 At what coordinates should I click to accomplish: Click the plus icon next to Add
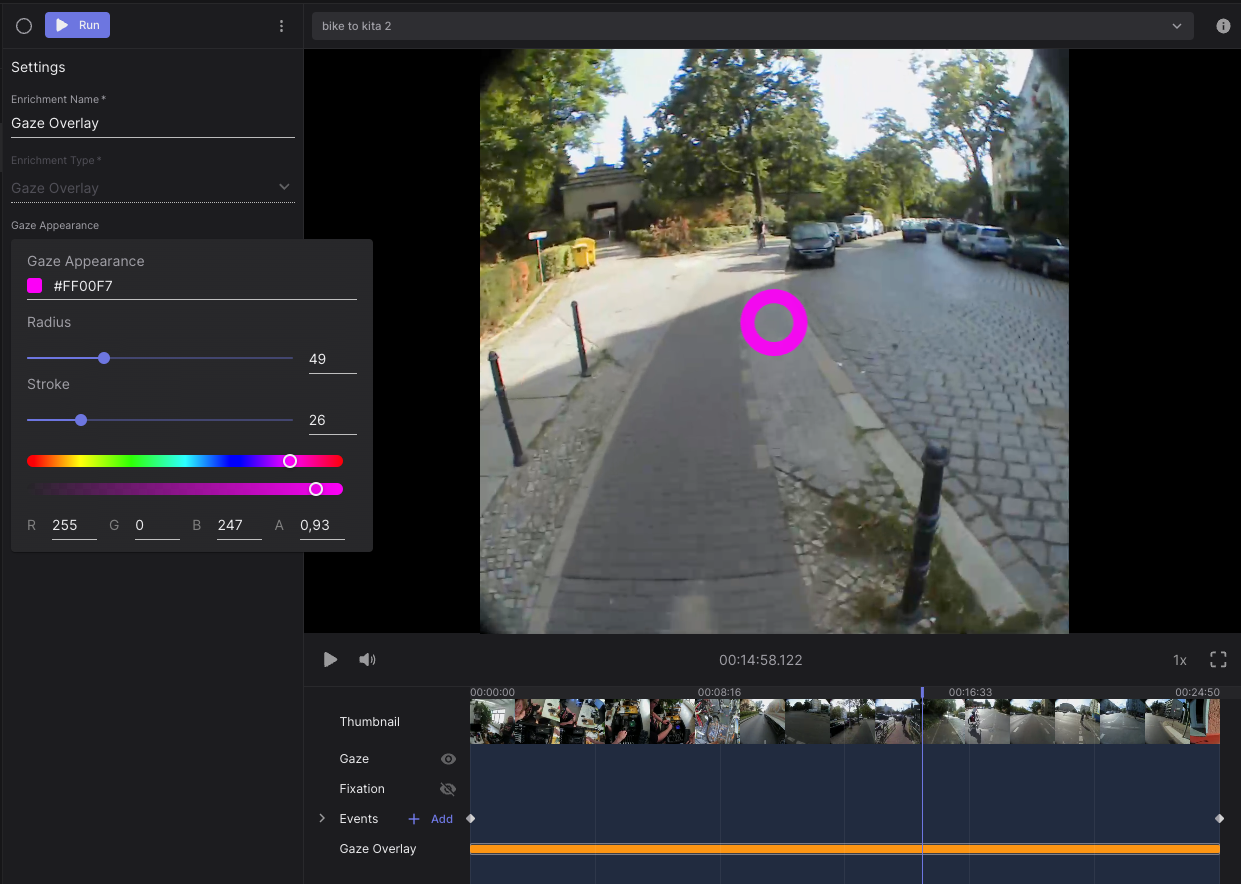click(x=414, y=819)
